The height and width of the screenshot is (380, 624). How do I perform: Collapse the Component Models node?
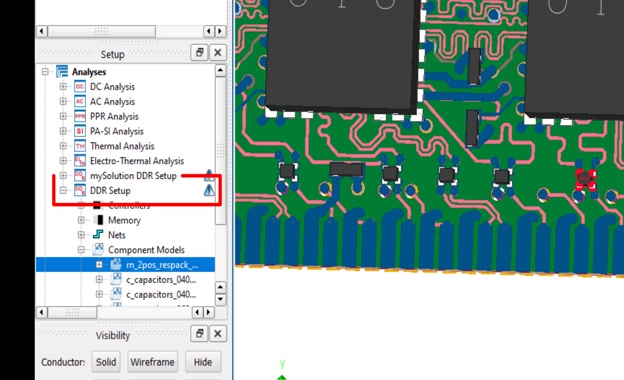pyautogui.click(x=81, y=250)
